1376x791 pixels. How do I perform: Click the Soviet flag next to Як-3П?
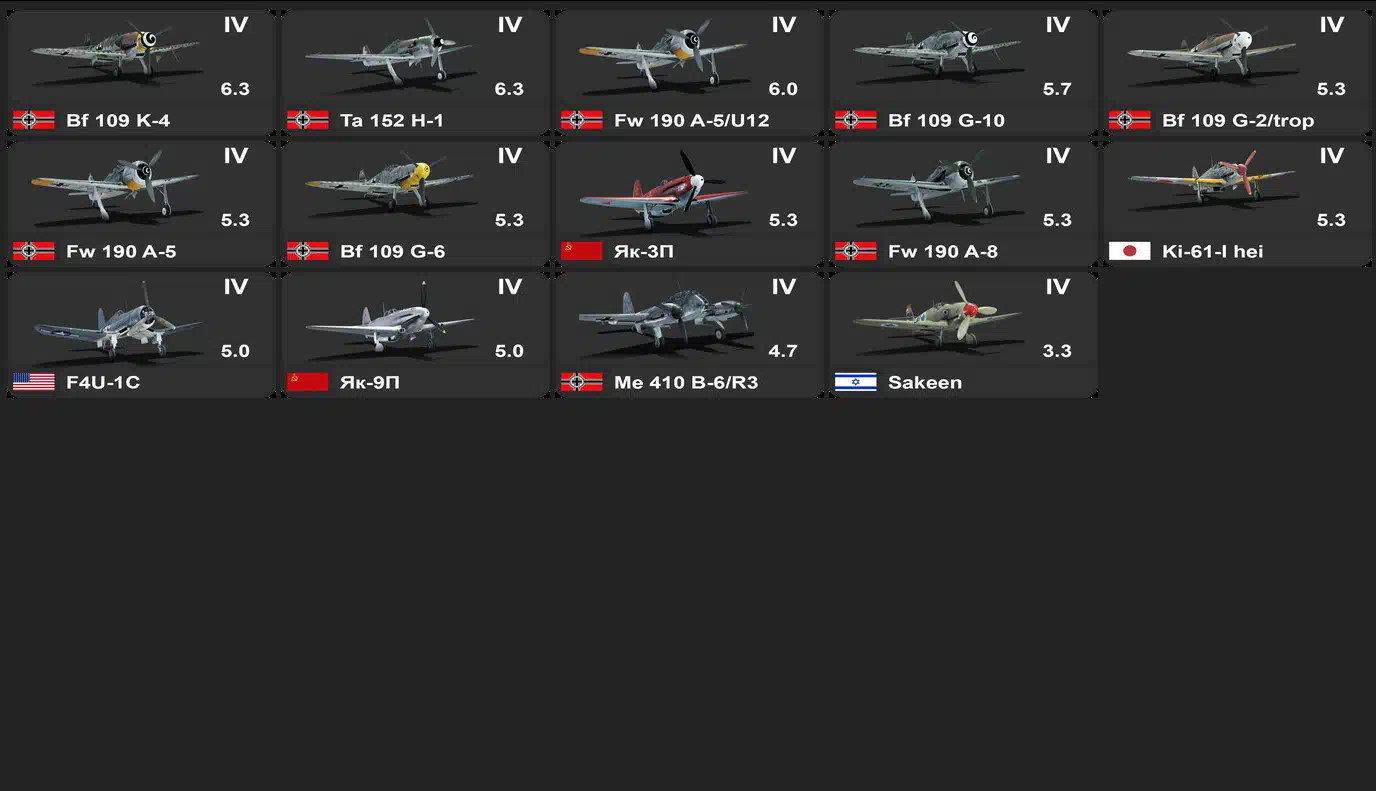pyautogui.click(x=581, y=251)
